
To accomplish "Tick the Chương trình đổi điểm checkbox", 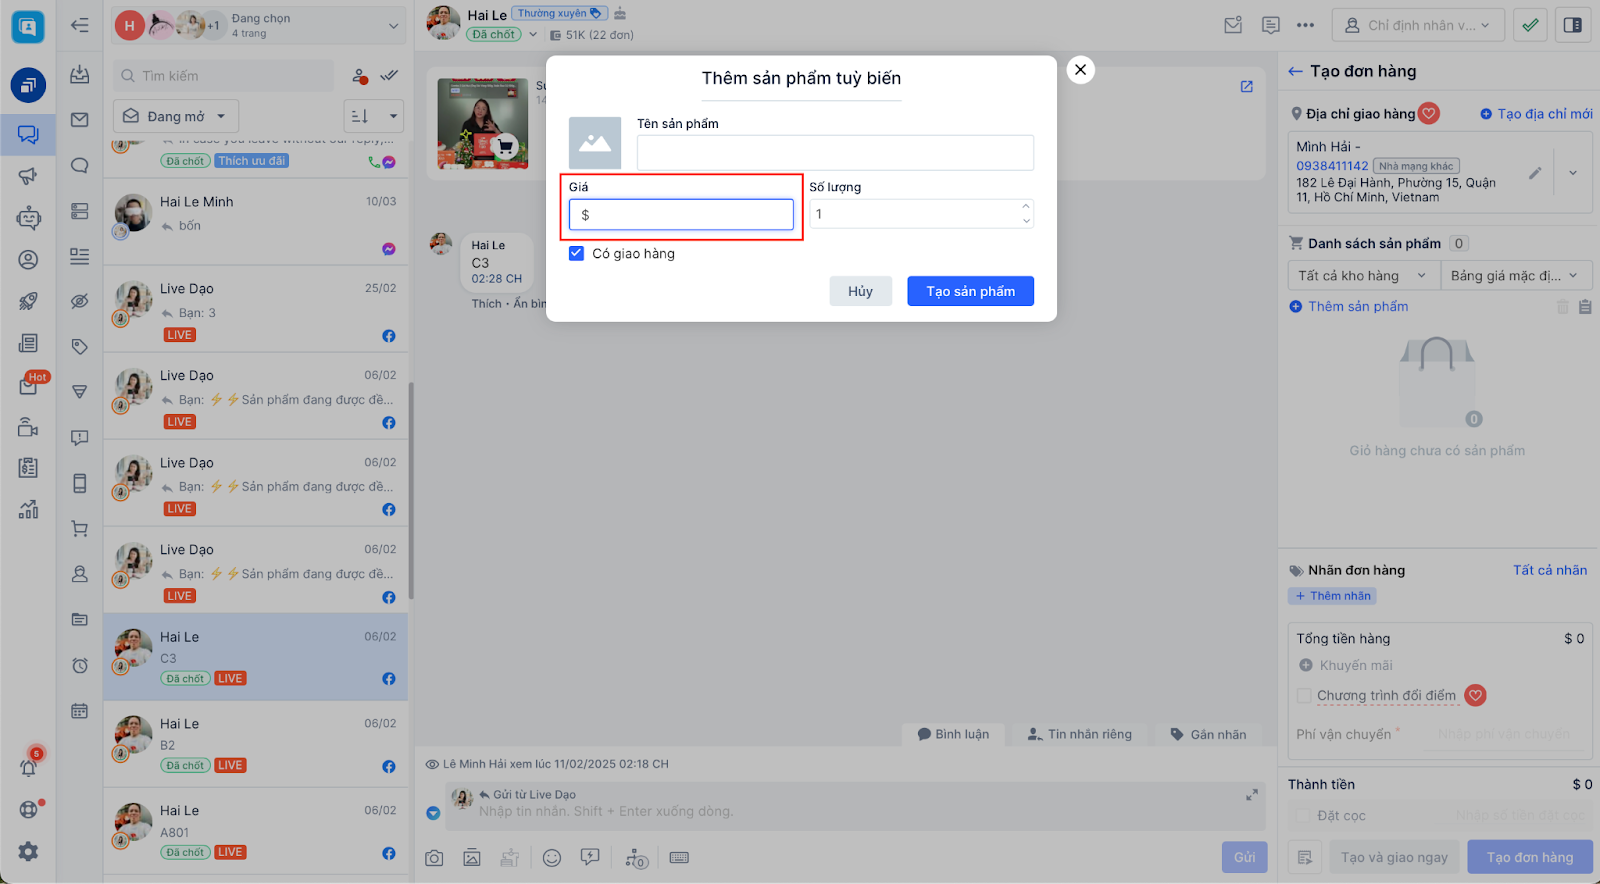I will [x=1304, y=696].
